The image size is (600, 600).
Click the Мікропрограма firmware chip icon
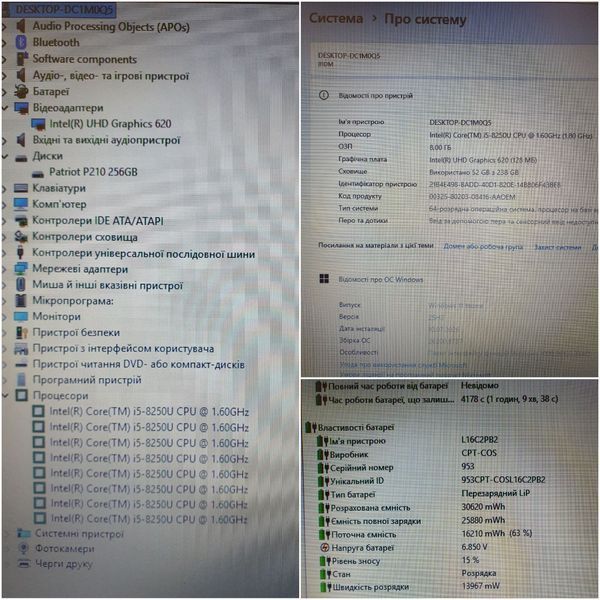(x=21, y=300)
